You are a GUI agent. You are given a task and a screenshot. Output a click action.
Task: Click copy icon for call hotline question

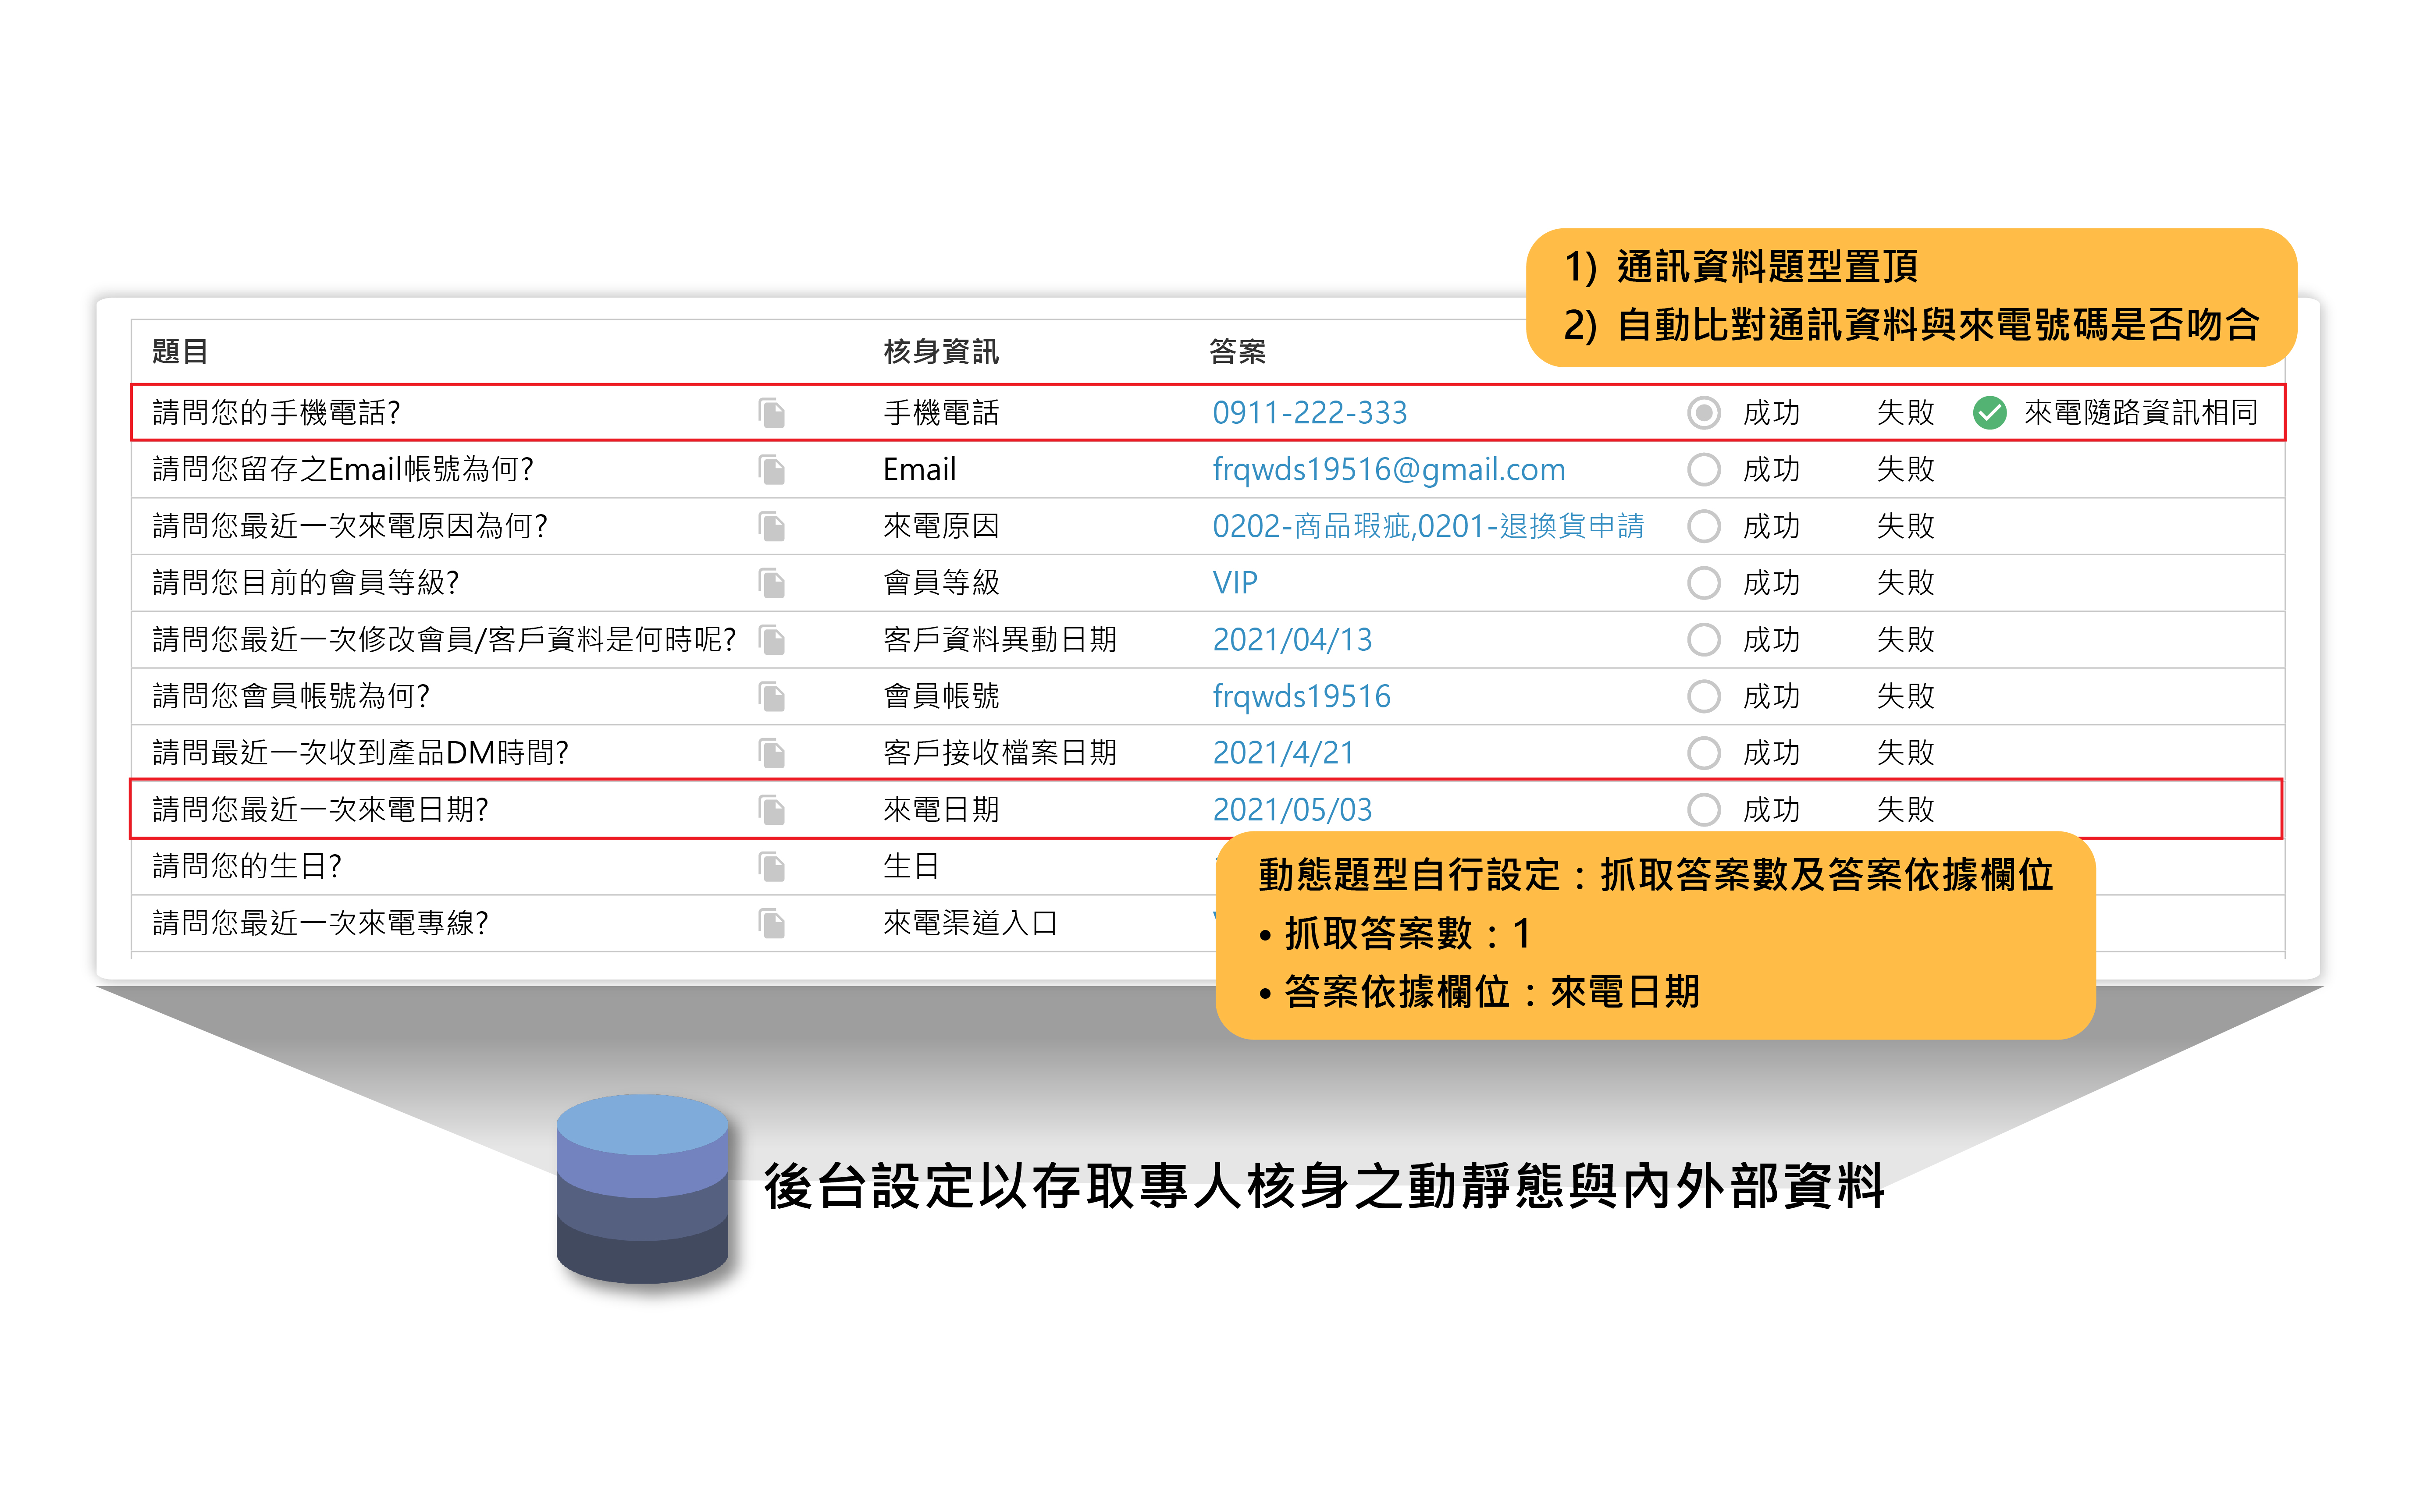[x=771, y=923]
